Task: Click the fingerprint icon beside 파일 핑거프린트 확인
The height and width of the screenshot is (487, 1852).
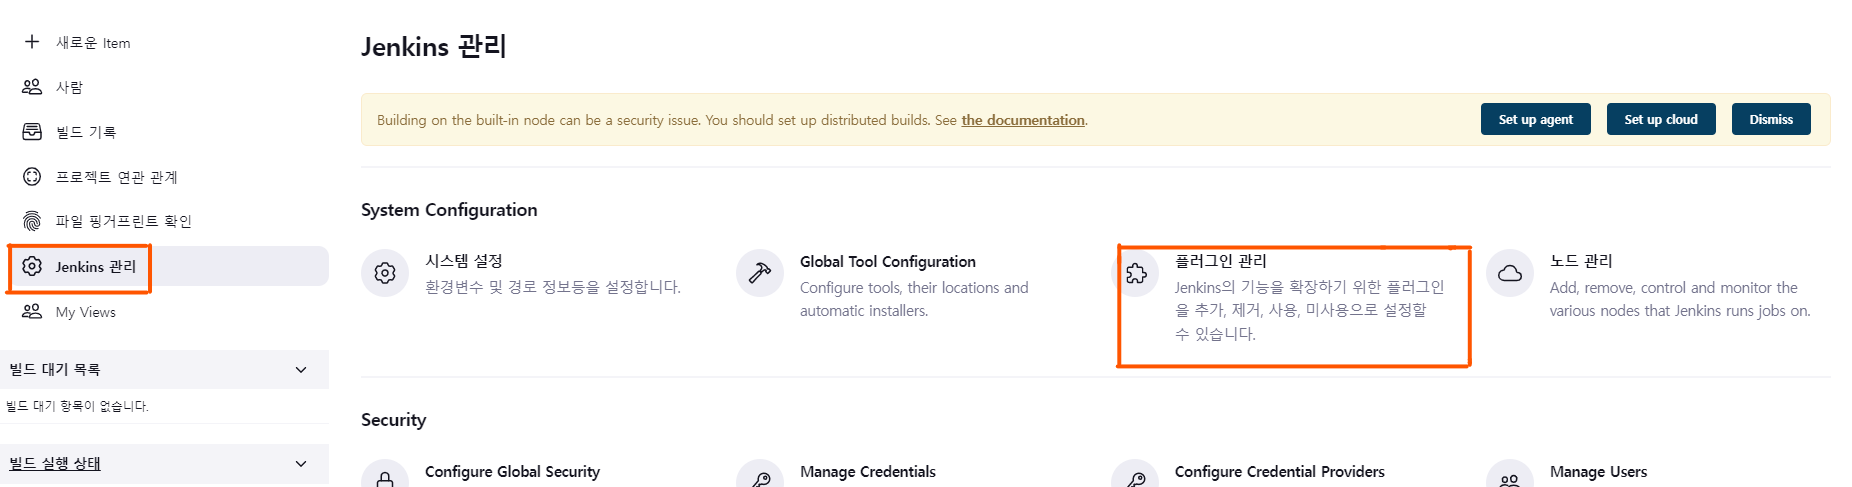Action: [32, 221]
